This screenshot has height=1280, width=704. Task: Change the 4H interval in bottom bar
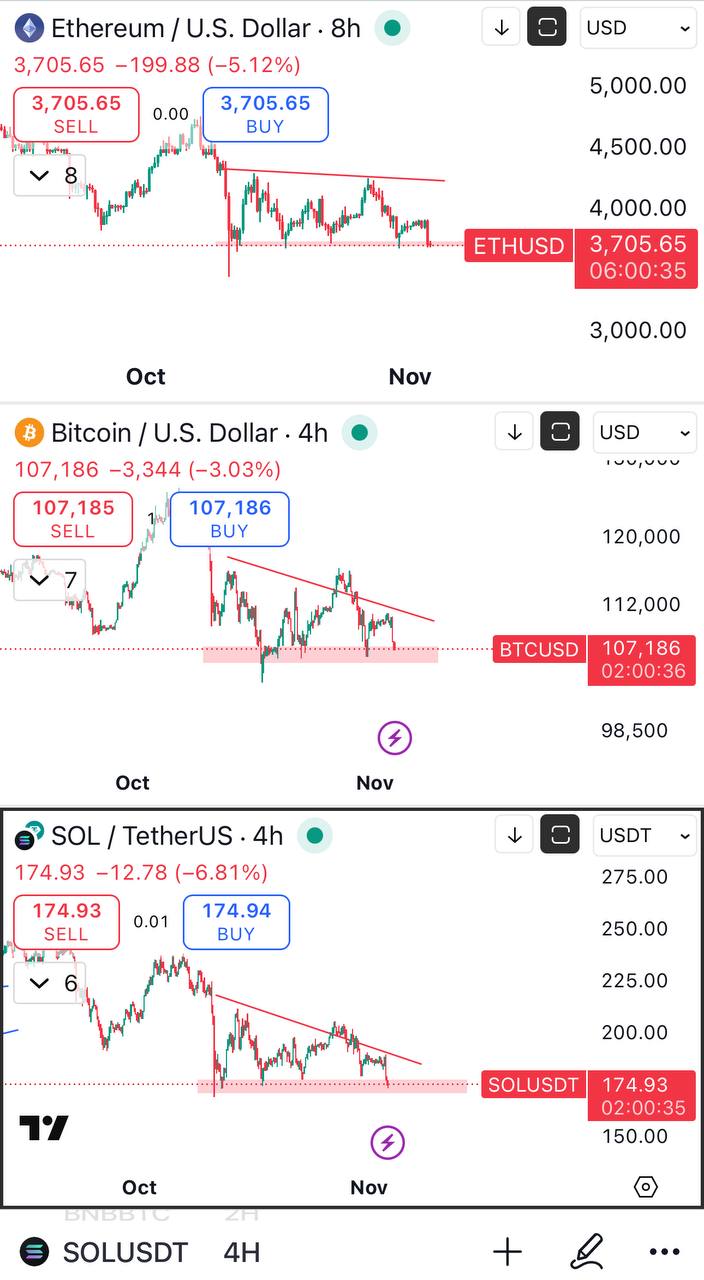[x=241, y=1252]
